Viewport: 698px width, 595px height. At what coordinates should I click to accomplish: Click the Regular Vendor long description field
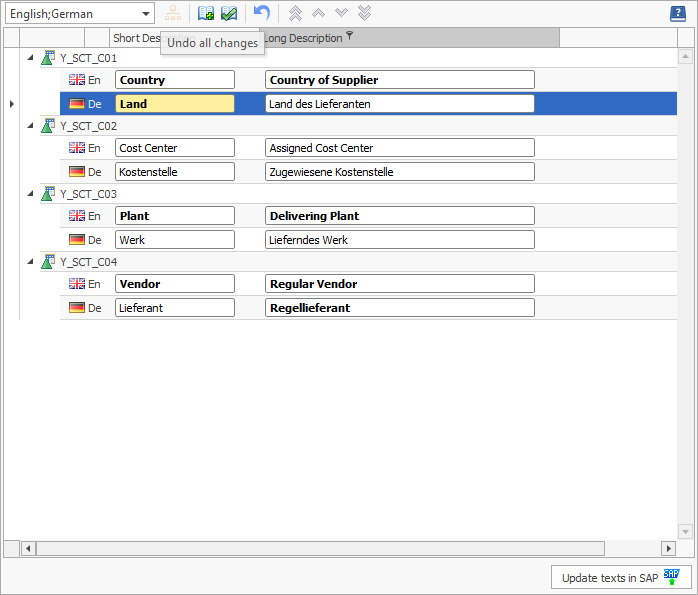point(399,284)
